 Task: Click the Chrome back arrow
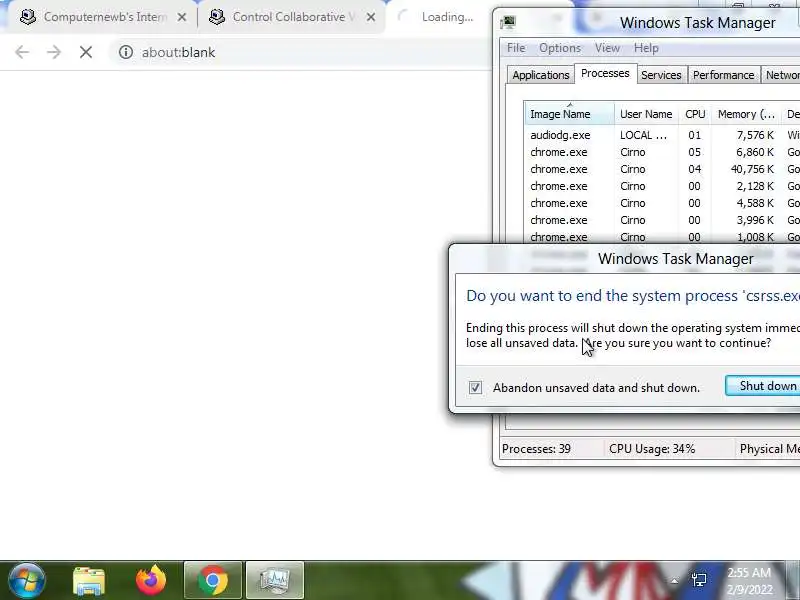click(22, 52)
